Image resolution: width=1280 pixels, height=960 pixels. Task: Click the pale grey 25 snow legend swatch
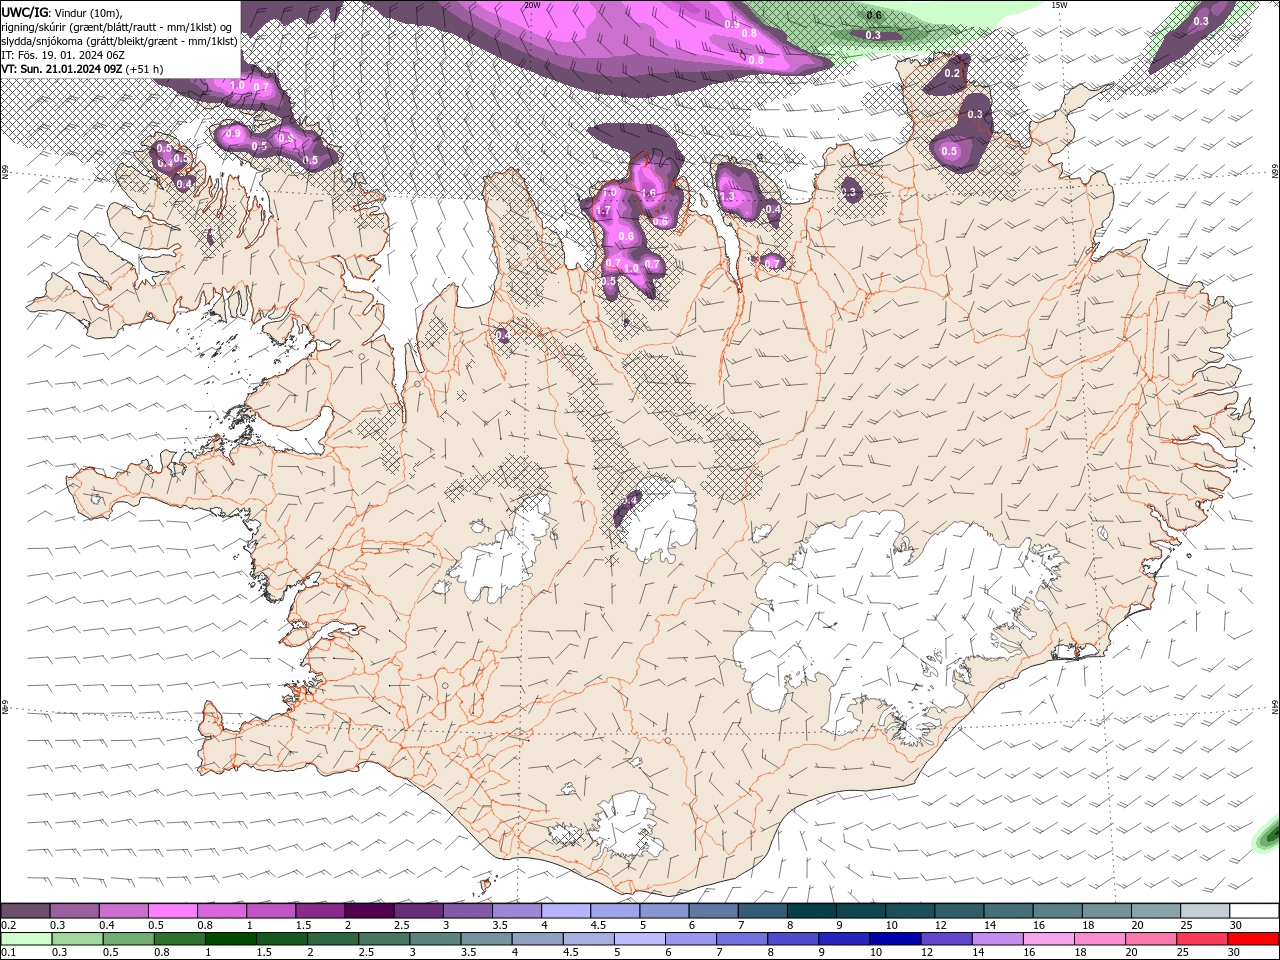[1205, 911]
